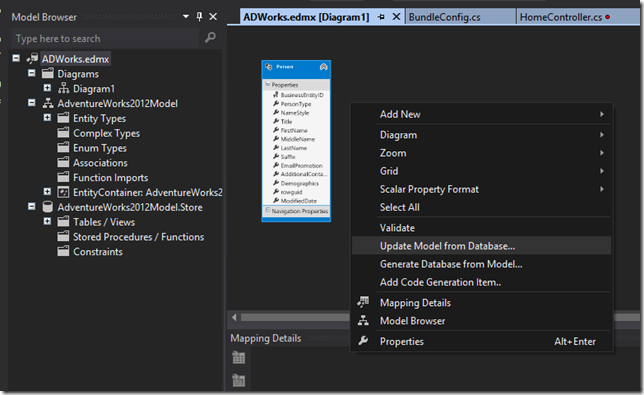Open the Model Browser window options dropdown arrow
The width and height of the screenshot is (644, 395).
(x=186, y=16)
